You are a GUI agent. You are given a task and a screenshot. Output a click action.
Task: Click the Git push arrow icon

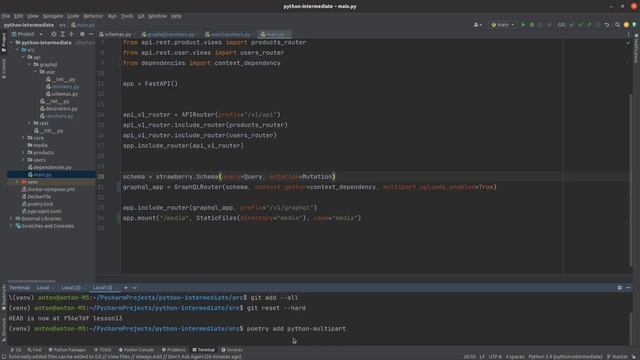pyautogui.click(x=589, y=25)
